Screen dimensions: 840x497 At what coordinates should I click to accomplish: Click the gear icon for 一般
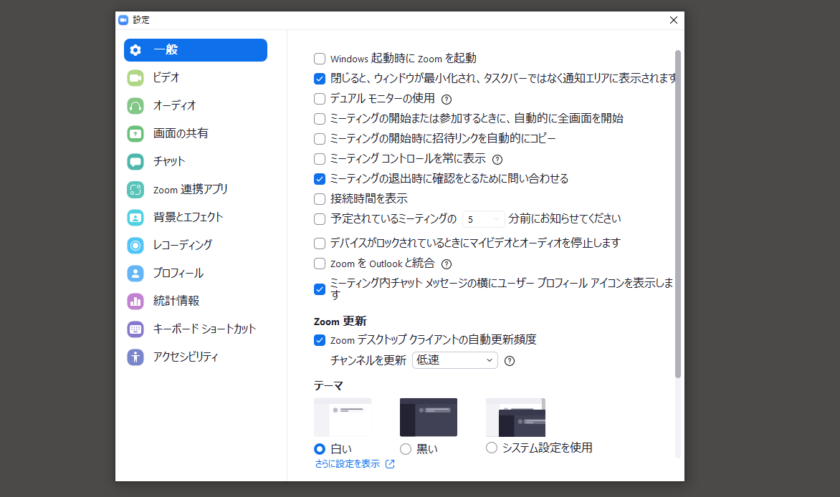(x=136, y=50)
